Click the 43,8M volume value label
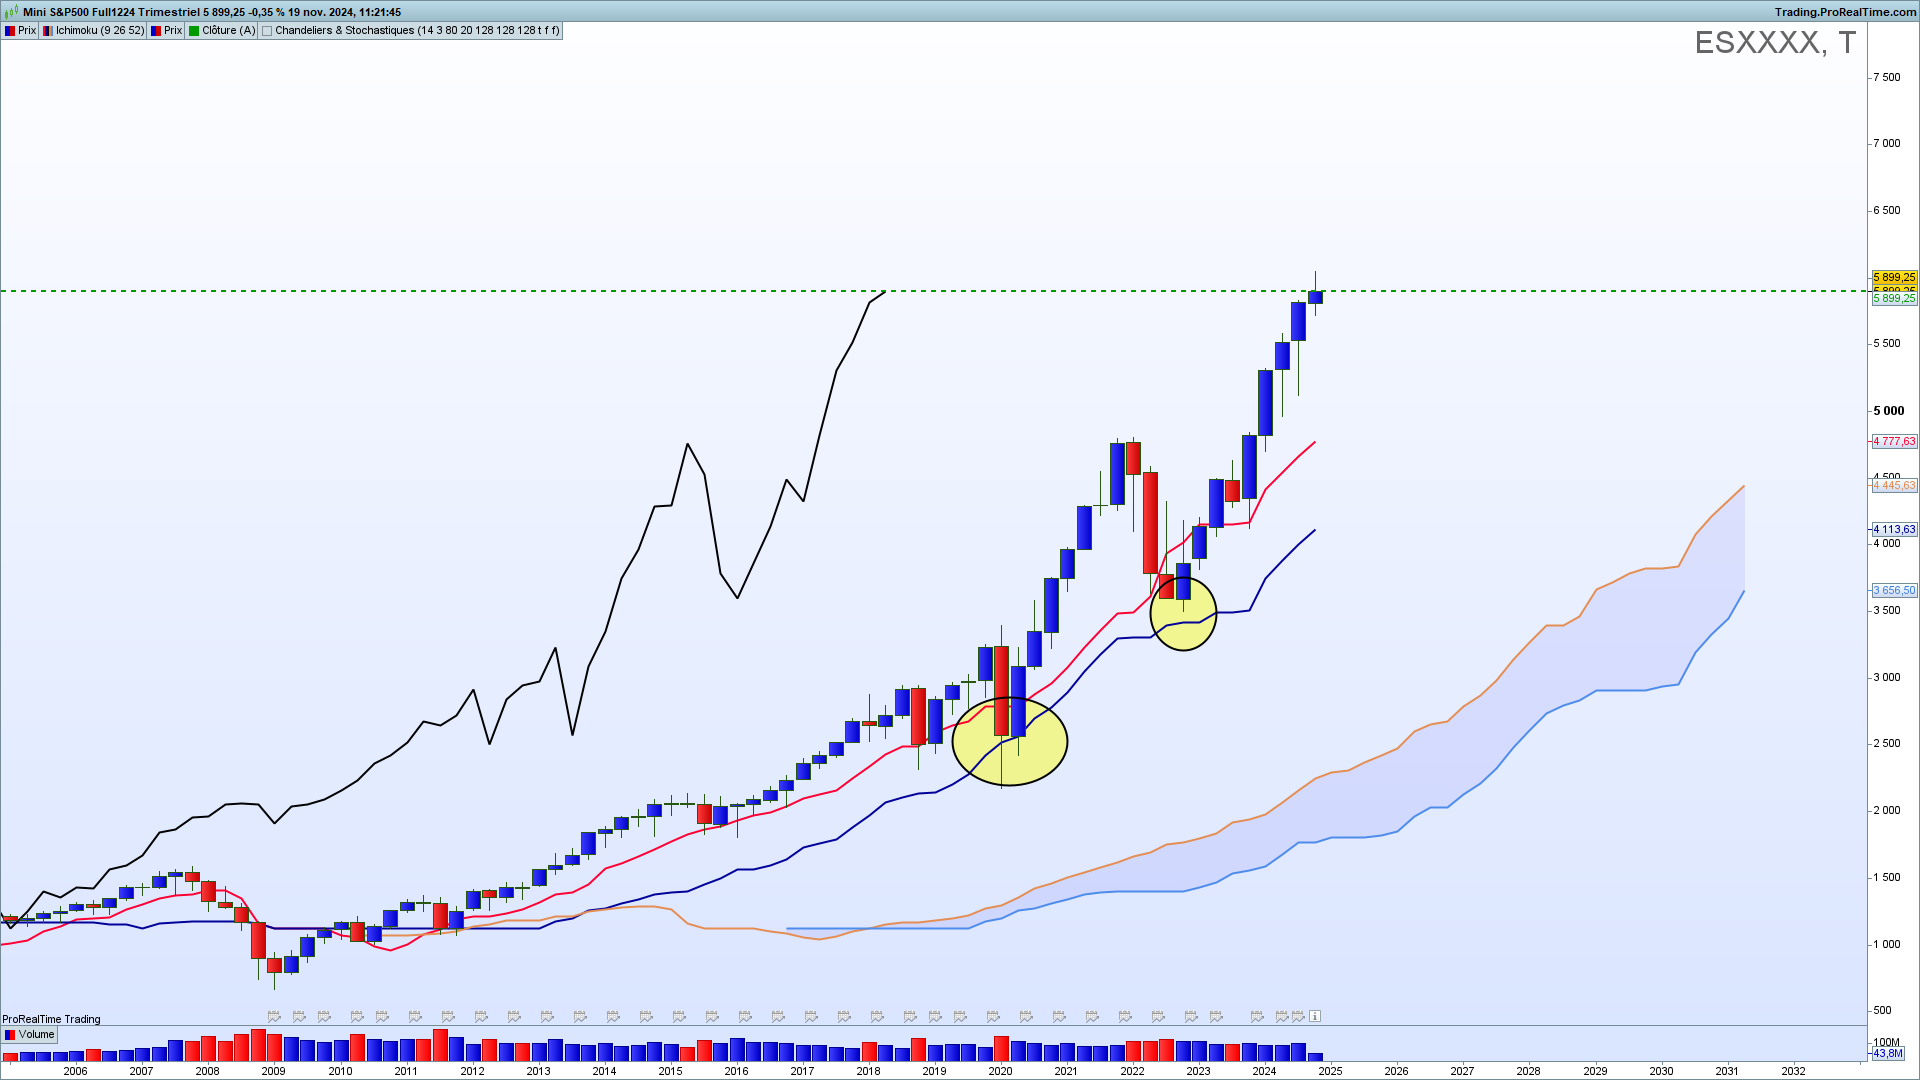 [x=1888, y=1053]
